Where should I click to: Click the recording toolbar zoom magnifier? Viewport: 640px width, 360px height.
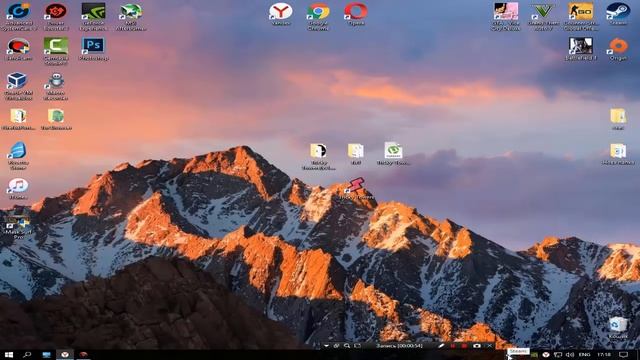tap(347, 346)
